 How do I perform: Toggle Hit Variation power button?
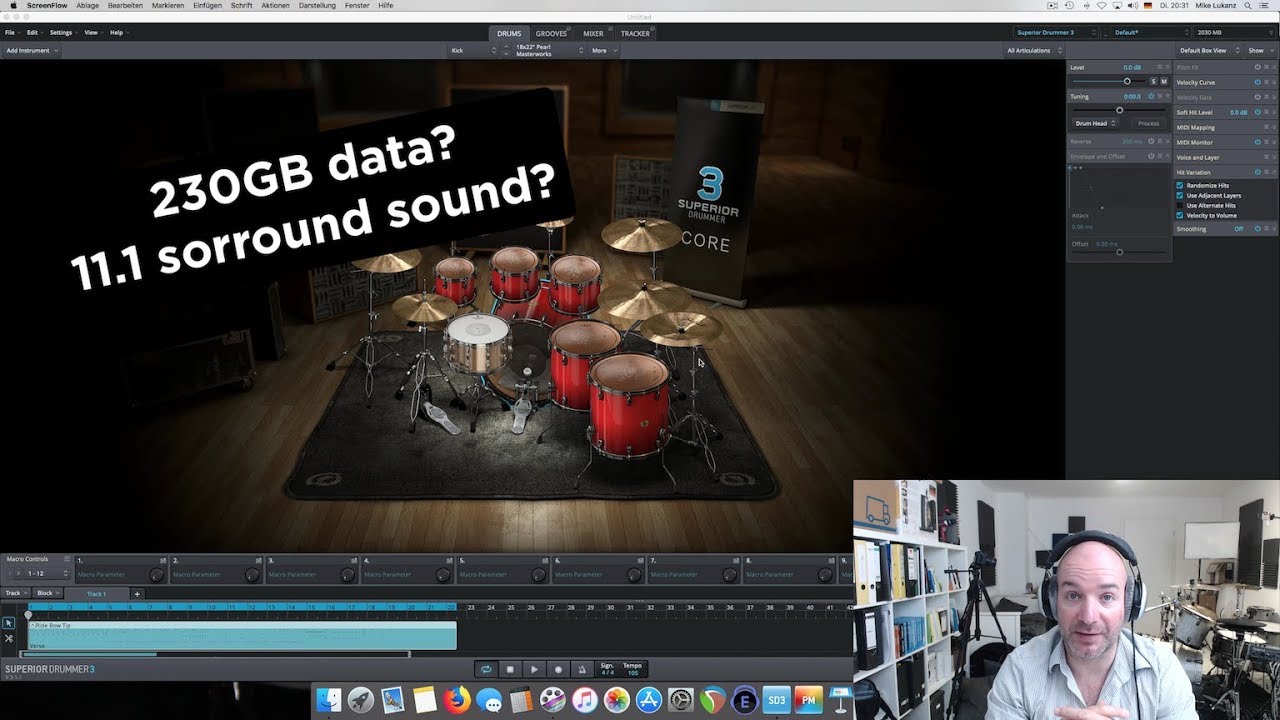[1257, 172]
